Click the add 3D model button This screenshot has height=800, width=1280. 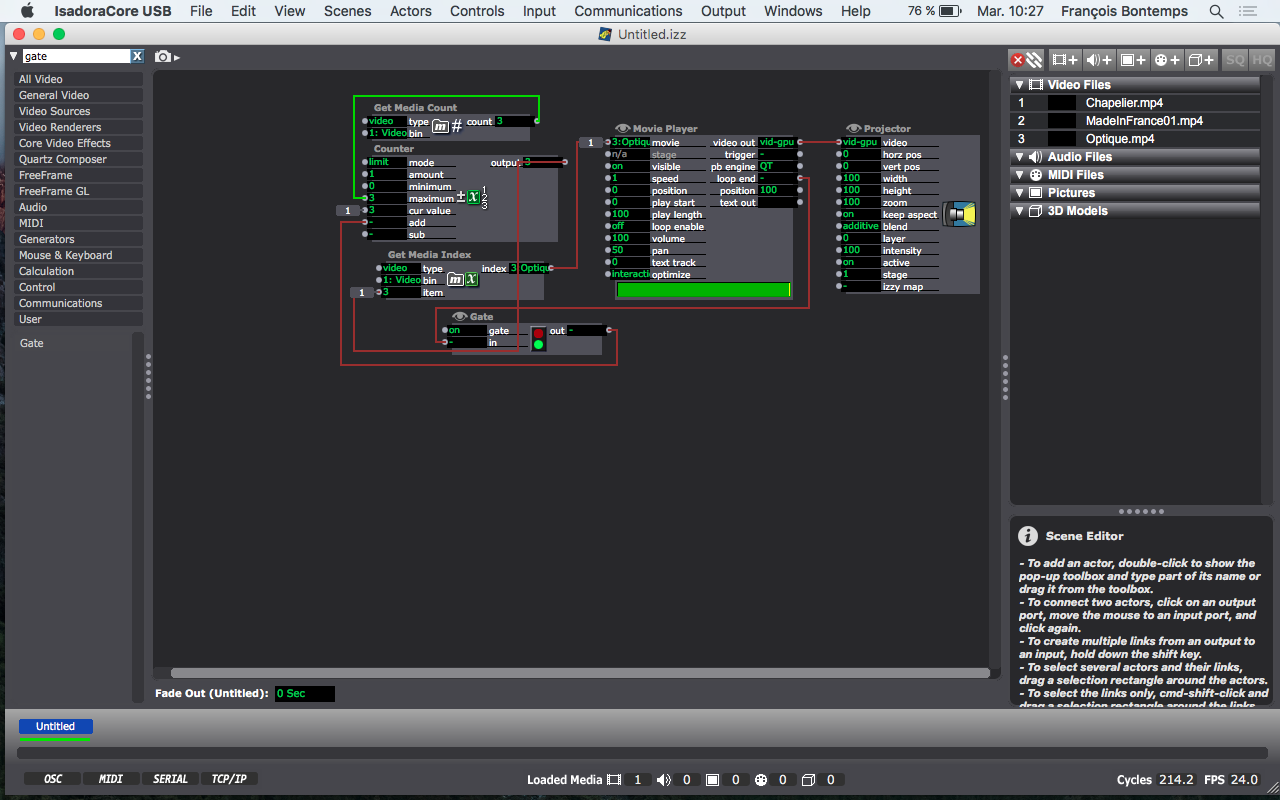click(x=1201, y=60)
